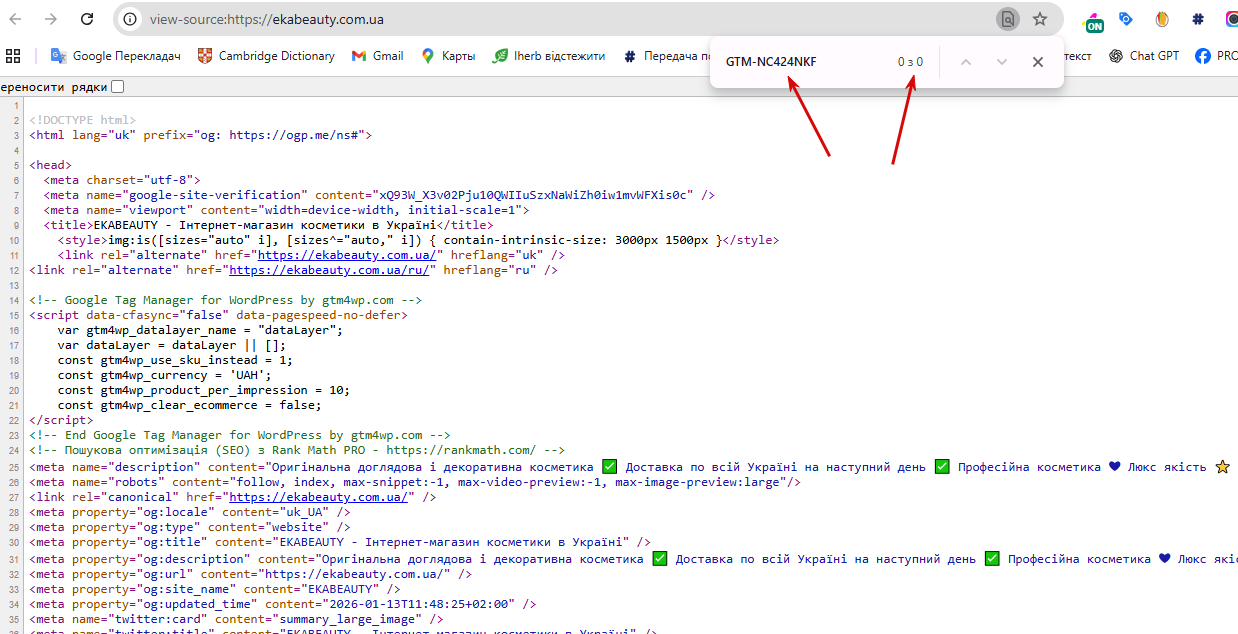Open Google Перекладач bookmark
This screenshot has height=634, width=1238.
(x=116, y=56)
